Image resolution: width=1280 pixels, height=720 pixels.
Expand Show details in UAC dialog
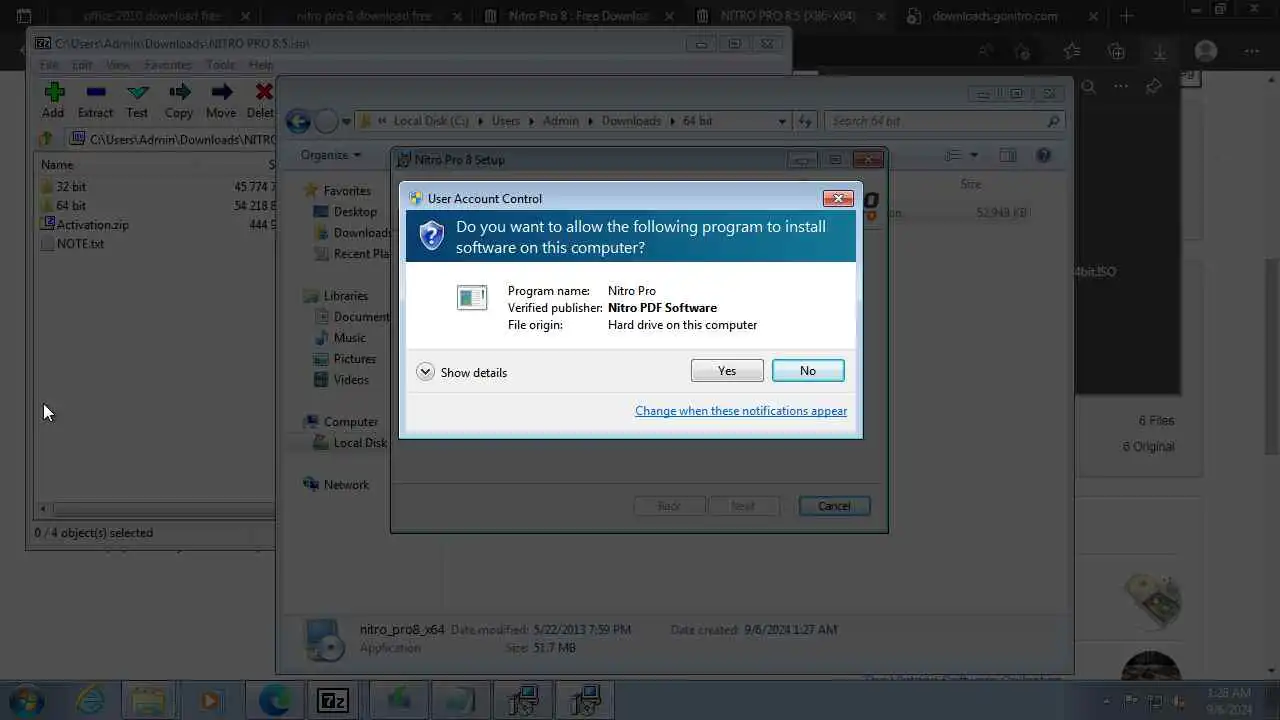tap(462, 372)
